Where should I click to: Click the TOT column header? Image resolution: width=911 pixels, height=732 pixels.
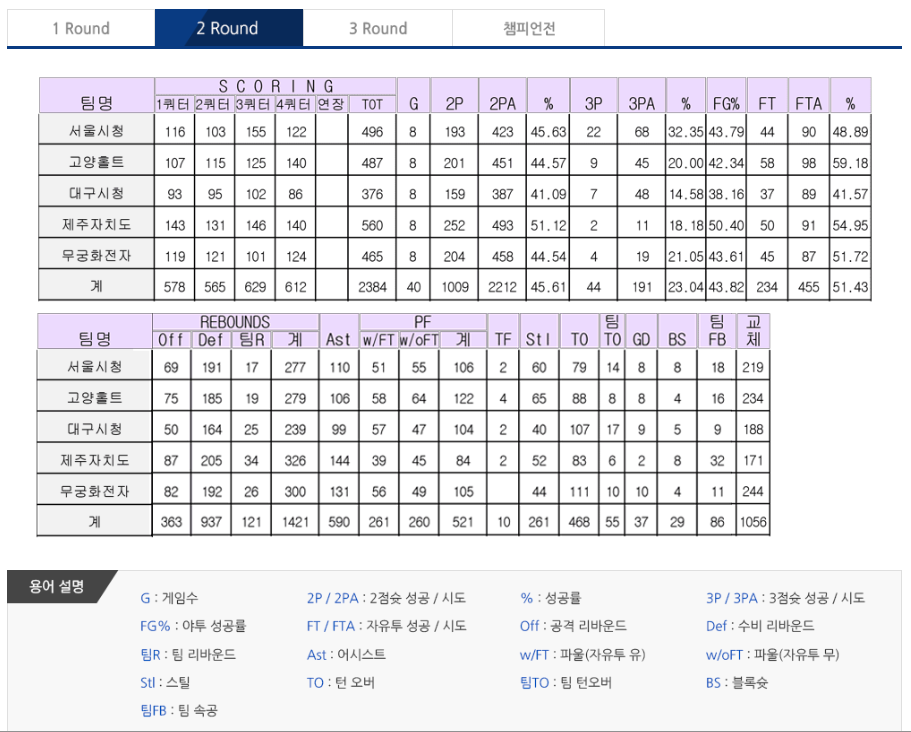pos(372,105)
